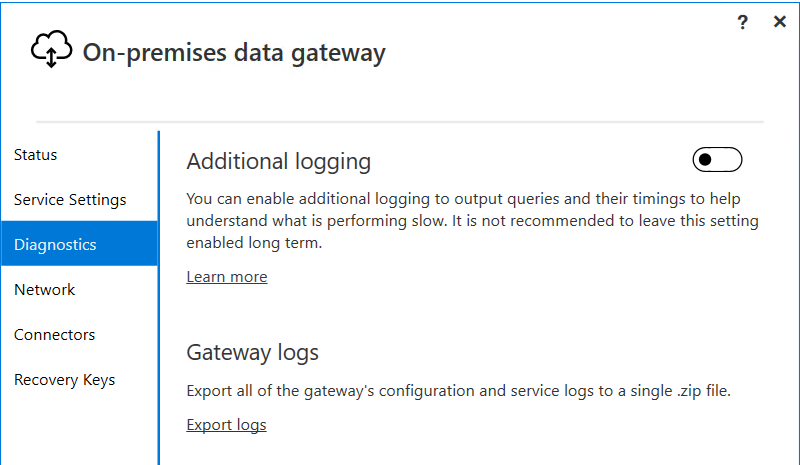
Task: Click the Export logs link
Action: (226, 425)
